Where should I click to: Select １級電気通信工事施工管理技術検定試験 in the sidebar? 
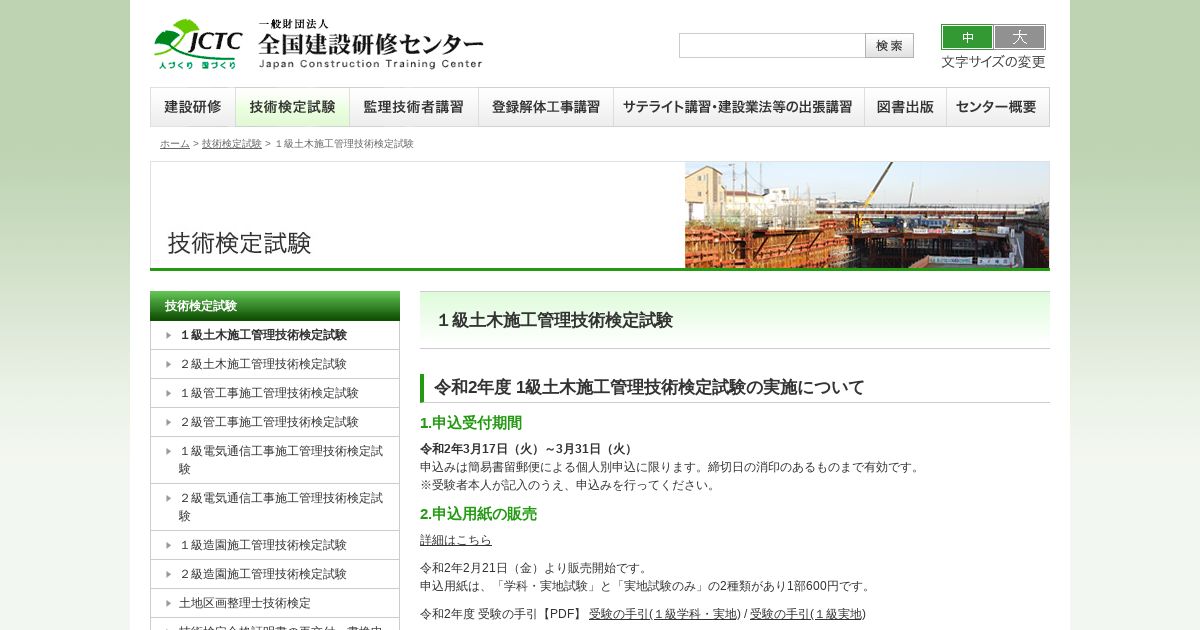[x=275, y=460]
